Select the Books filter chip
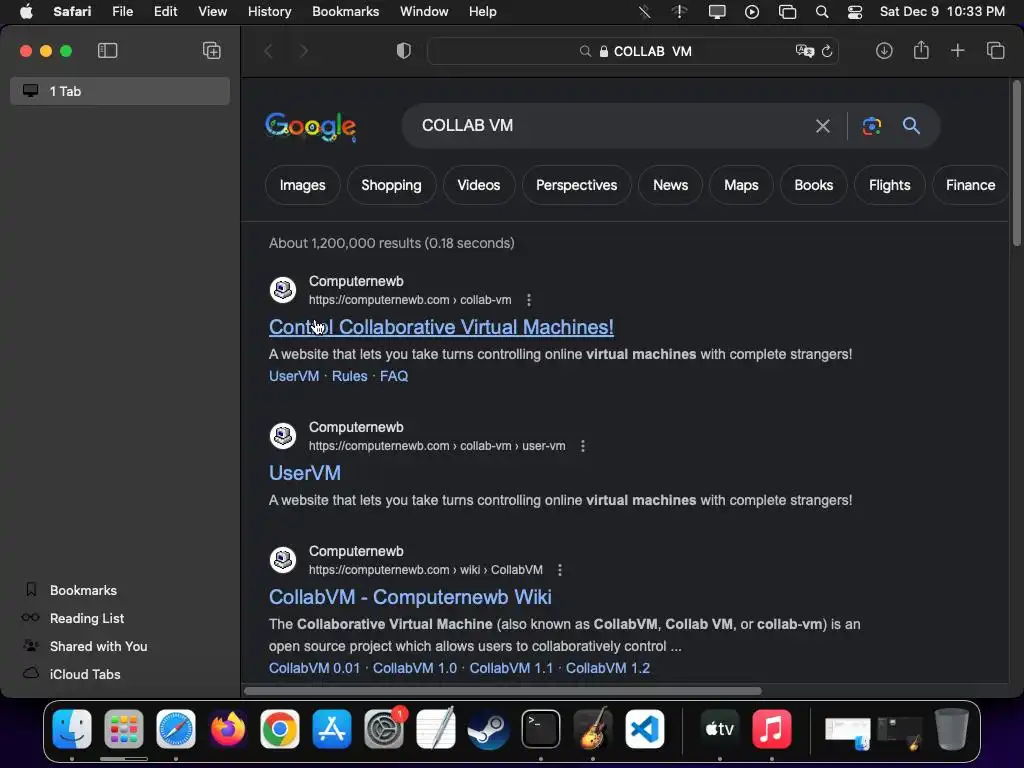 tap(814, 185)
